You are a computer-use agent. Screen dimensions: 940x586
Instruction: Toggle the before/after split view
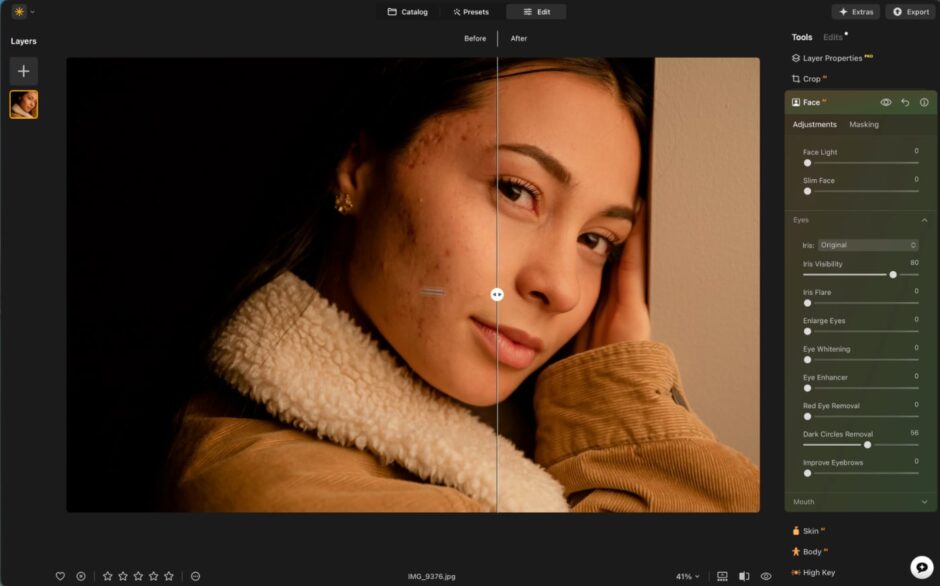click(x=743, y=576)
